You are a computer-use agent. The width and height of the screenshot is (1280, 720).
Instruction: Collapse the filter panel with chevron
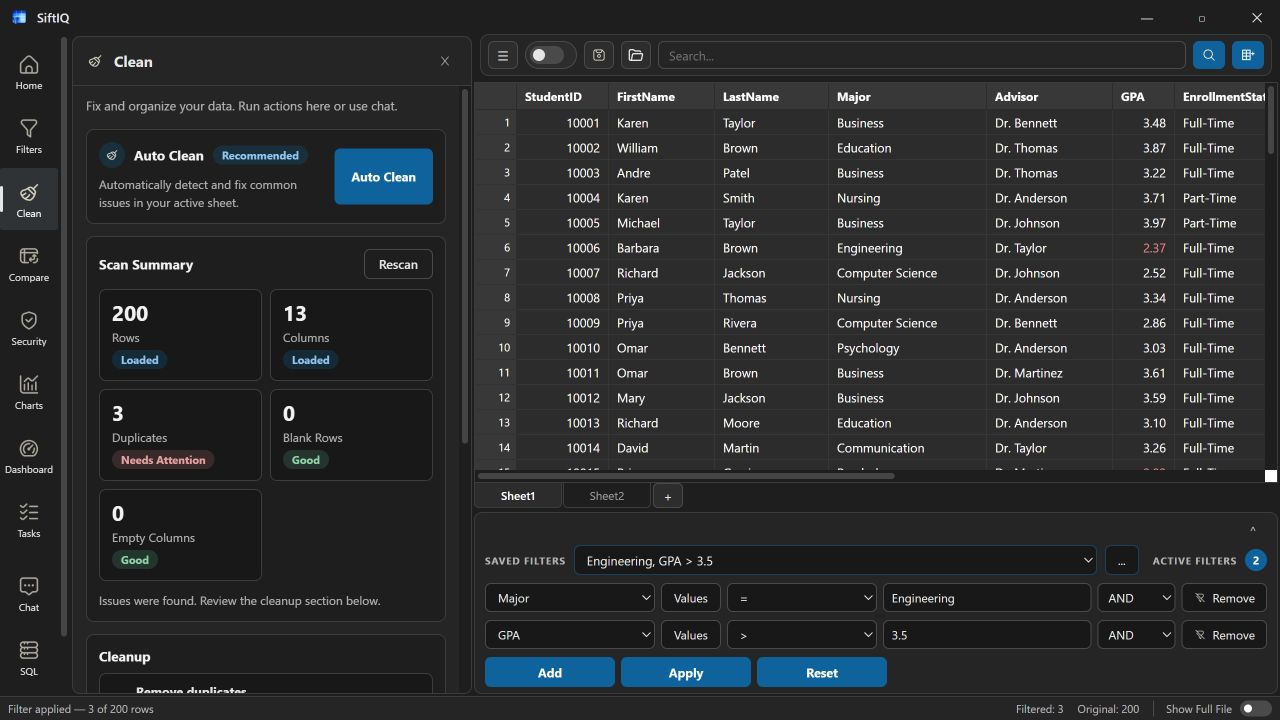[1252, 529]
